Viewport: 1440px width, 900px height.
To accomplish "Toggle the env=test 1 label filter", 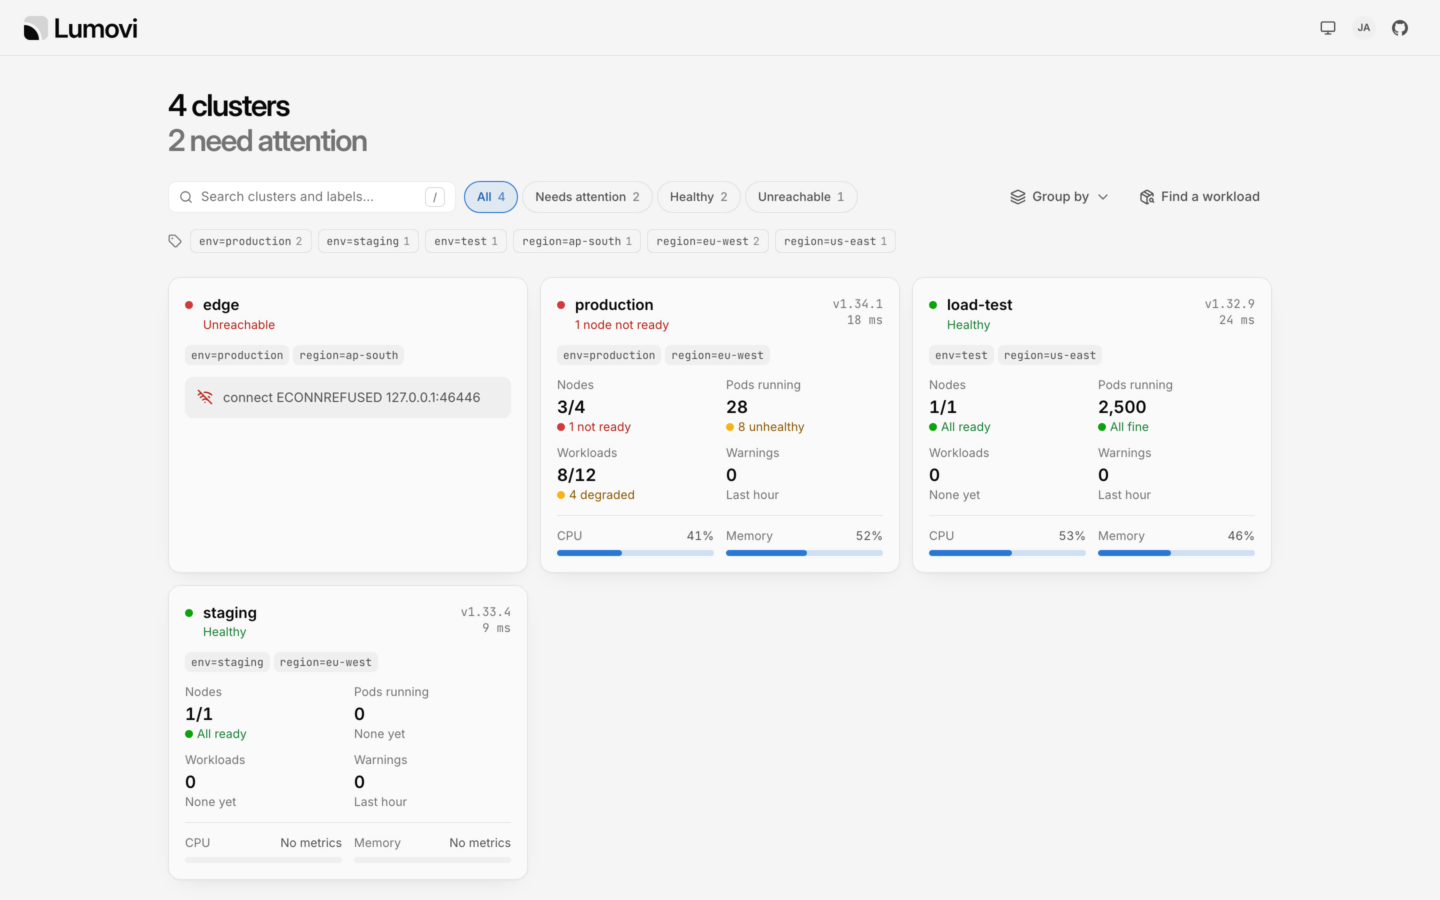I will (466, 241).
